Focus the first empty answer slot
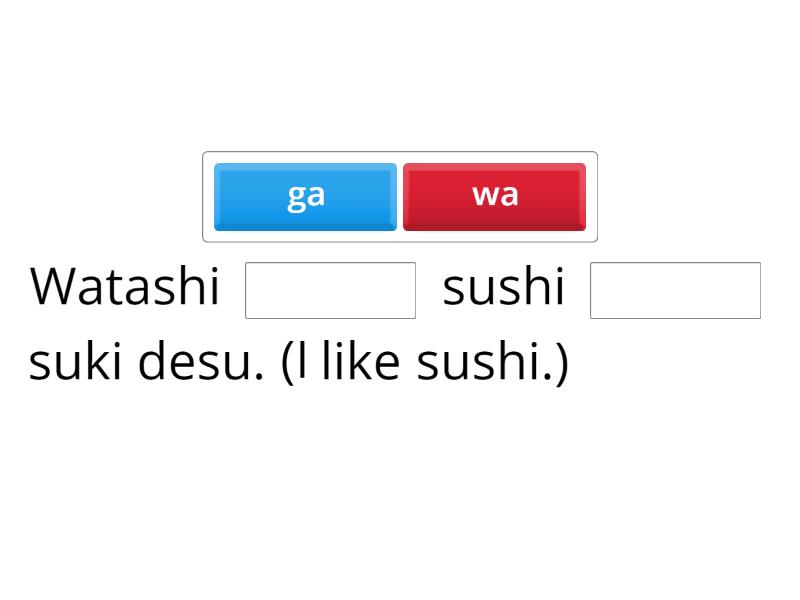The image size is (800, 600). (330, 290)
